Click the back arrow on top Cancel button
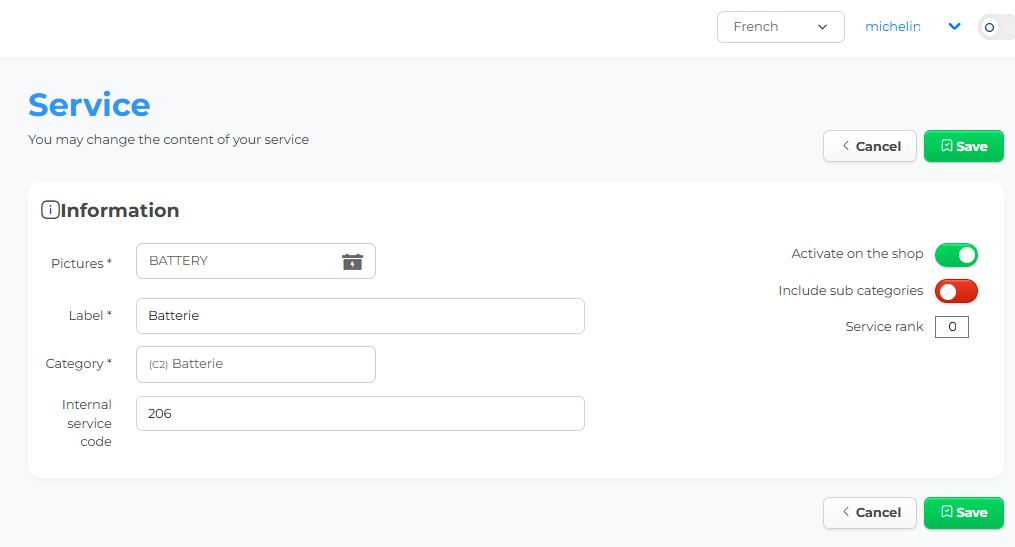The height and width of the screenshot is (547, 1015). 846,146
